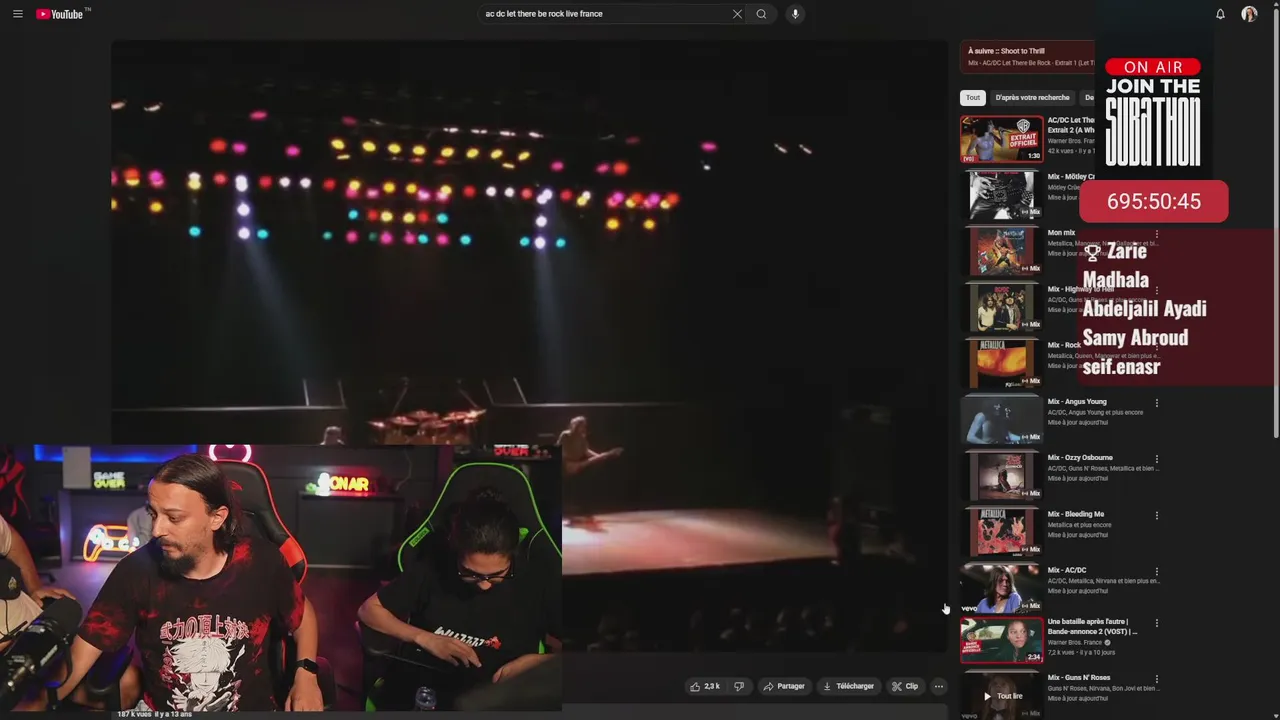Open the YouTube hamburger guide menu

(x=17, y=14)
